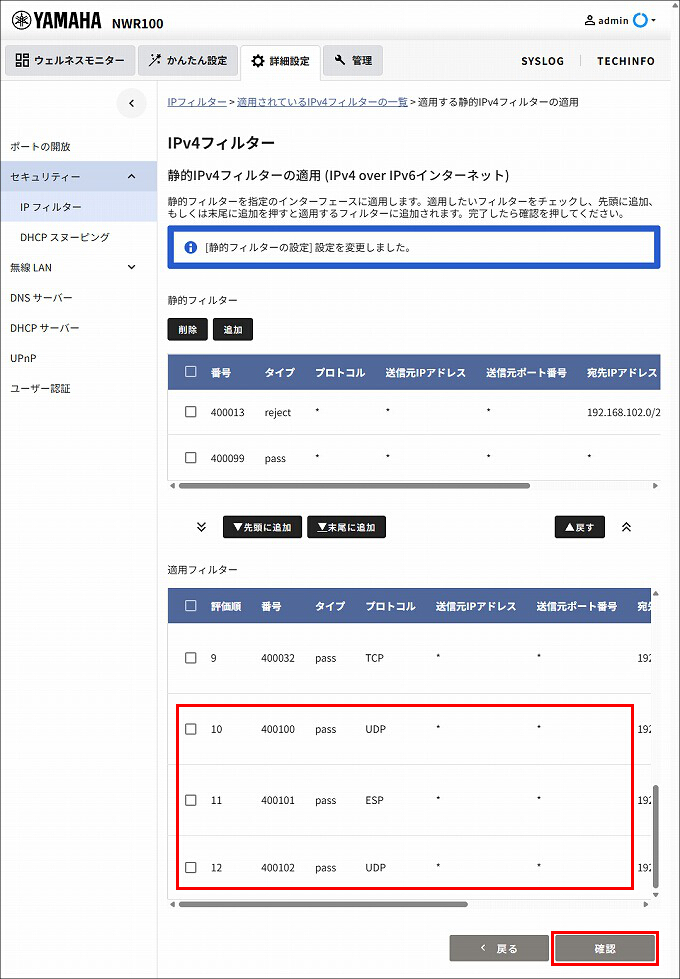
Task: Click the ▲戻す button
Action: 579,527
